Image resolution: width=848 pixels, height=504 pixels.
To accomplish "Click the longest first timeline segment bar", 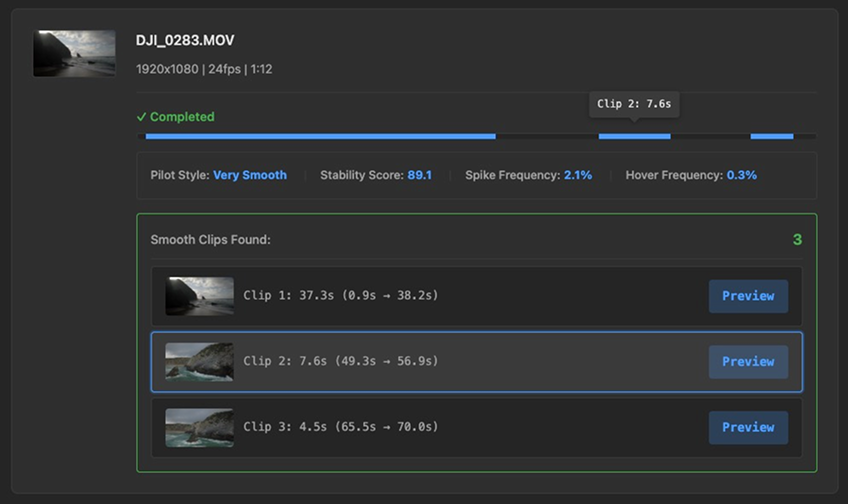I will [320, 136].
